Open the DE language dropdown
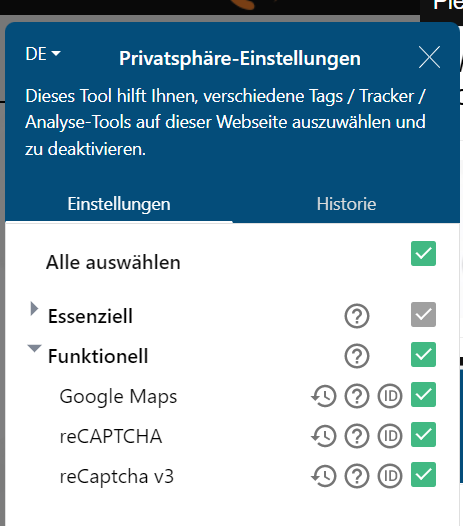The image size is (463, 526). tap(43, 54)
